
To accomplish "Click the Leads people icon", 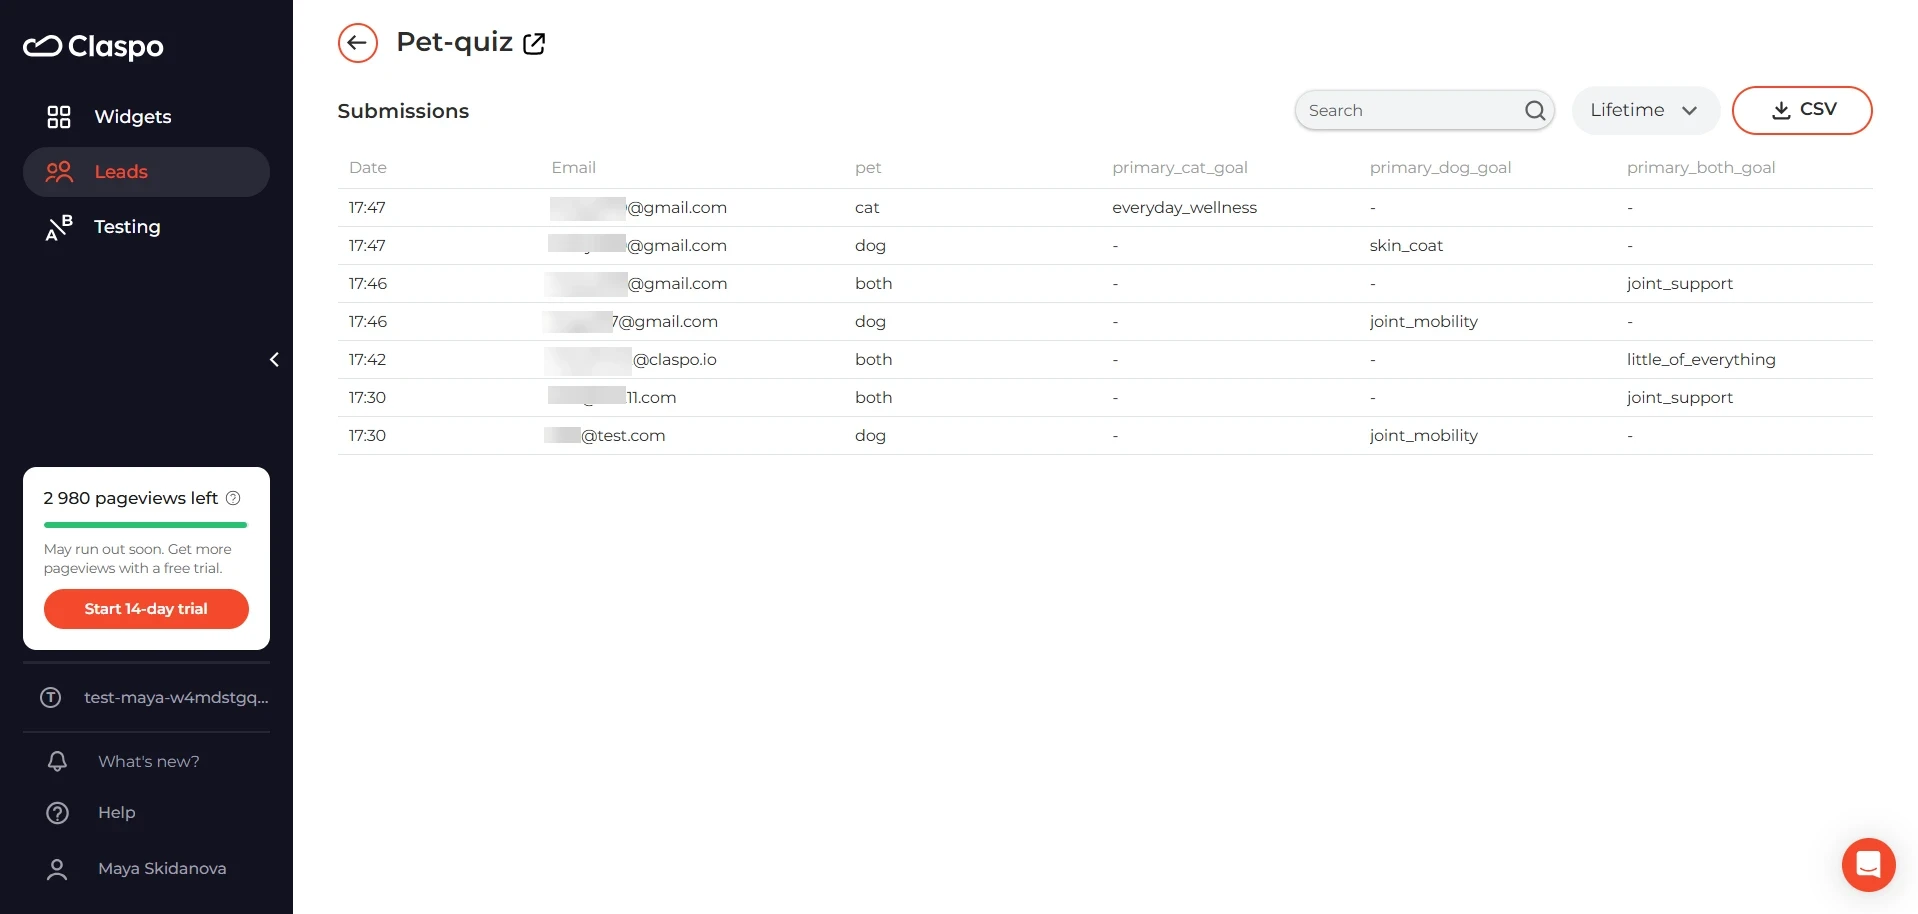I will 59,172.
